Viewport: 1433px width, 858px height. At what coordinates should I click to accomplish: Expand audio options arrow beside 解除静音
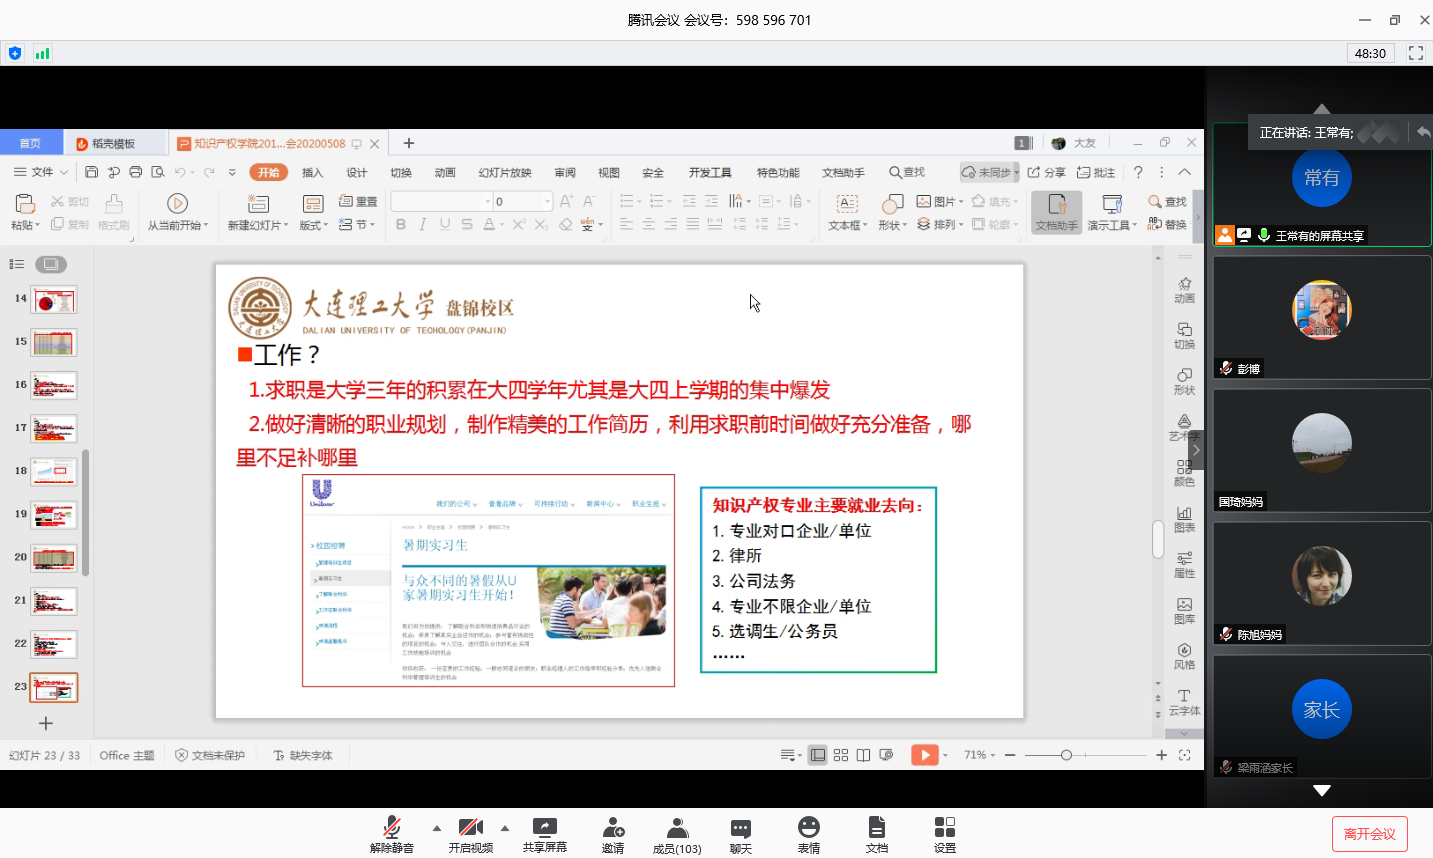coord(437,828)
